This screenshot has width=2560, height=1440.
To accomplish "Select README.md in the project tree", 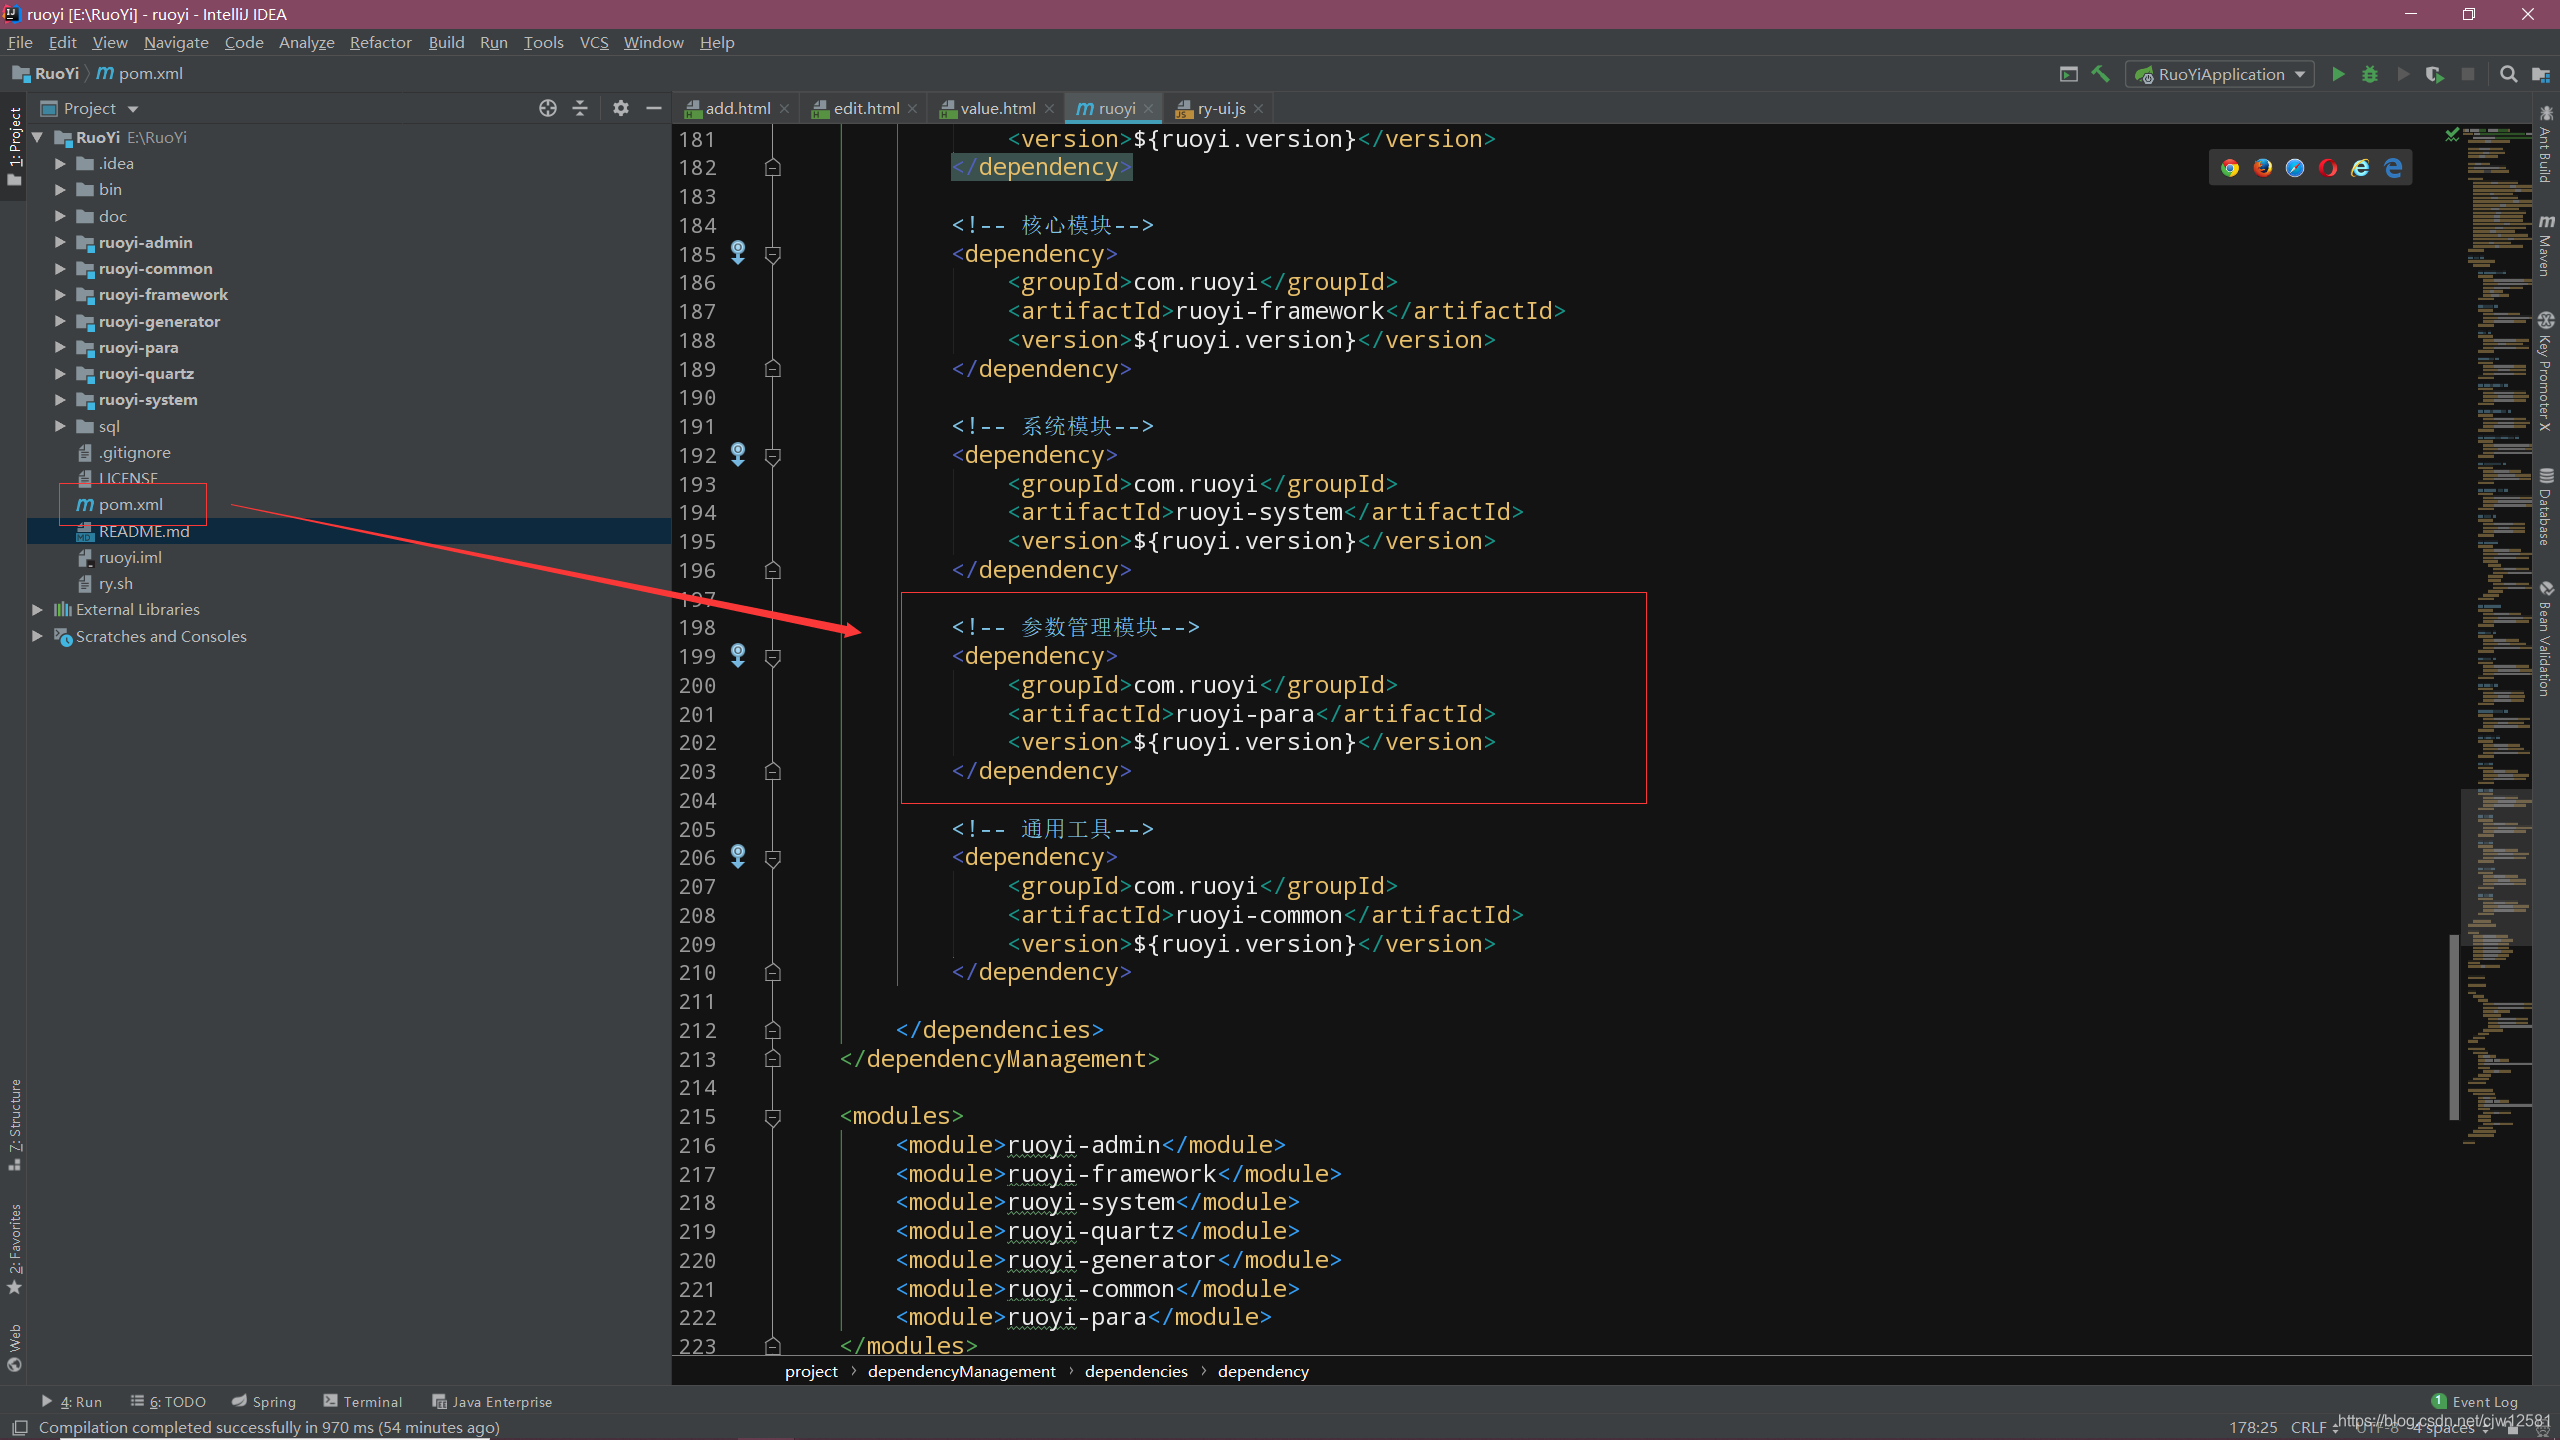I will pyautogui.click(x=144, y=531).
